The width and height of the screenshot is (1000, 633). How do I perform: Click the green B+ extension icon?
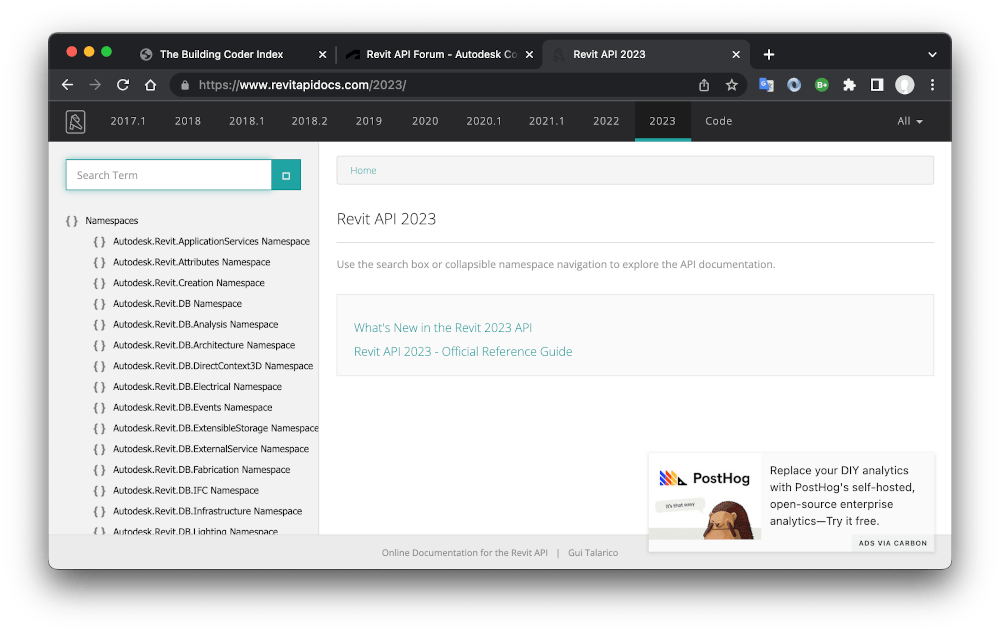821,86
